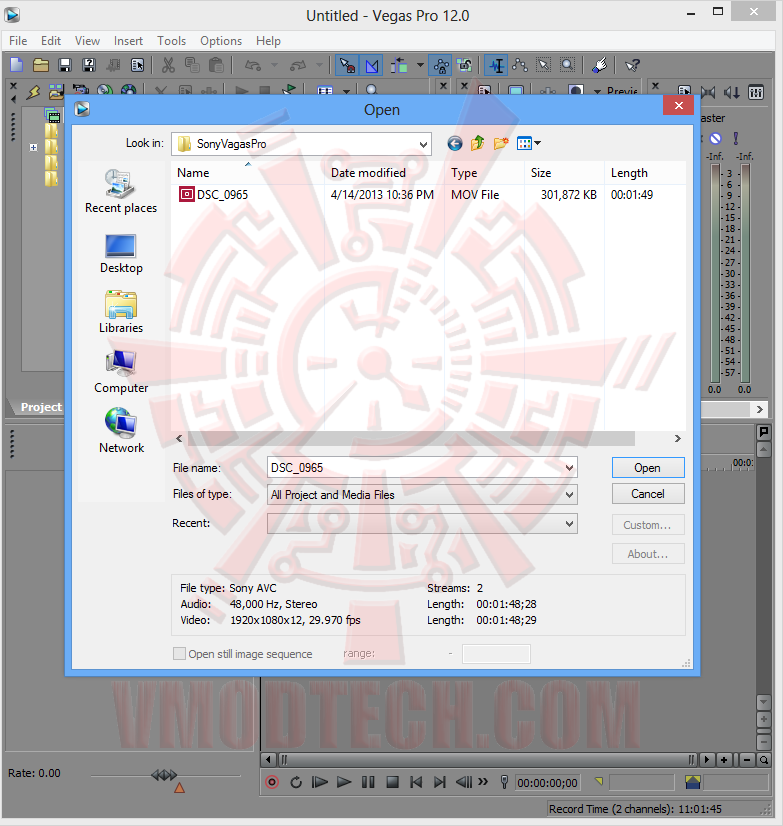783x826 pixels.
Task: Click the Undo arrow icon
Action: click(x=253, y=65)
